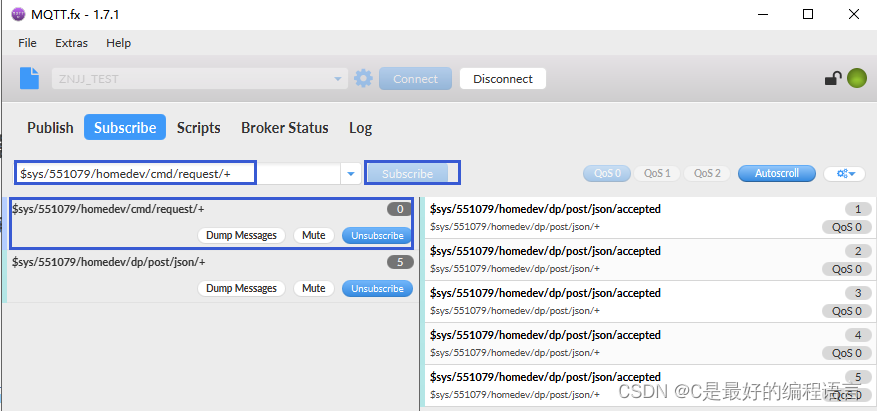The width and height of the screenshot is (877, 411).
Task: Select received message number 5
Action: (650, 385)
